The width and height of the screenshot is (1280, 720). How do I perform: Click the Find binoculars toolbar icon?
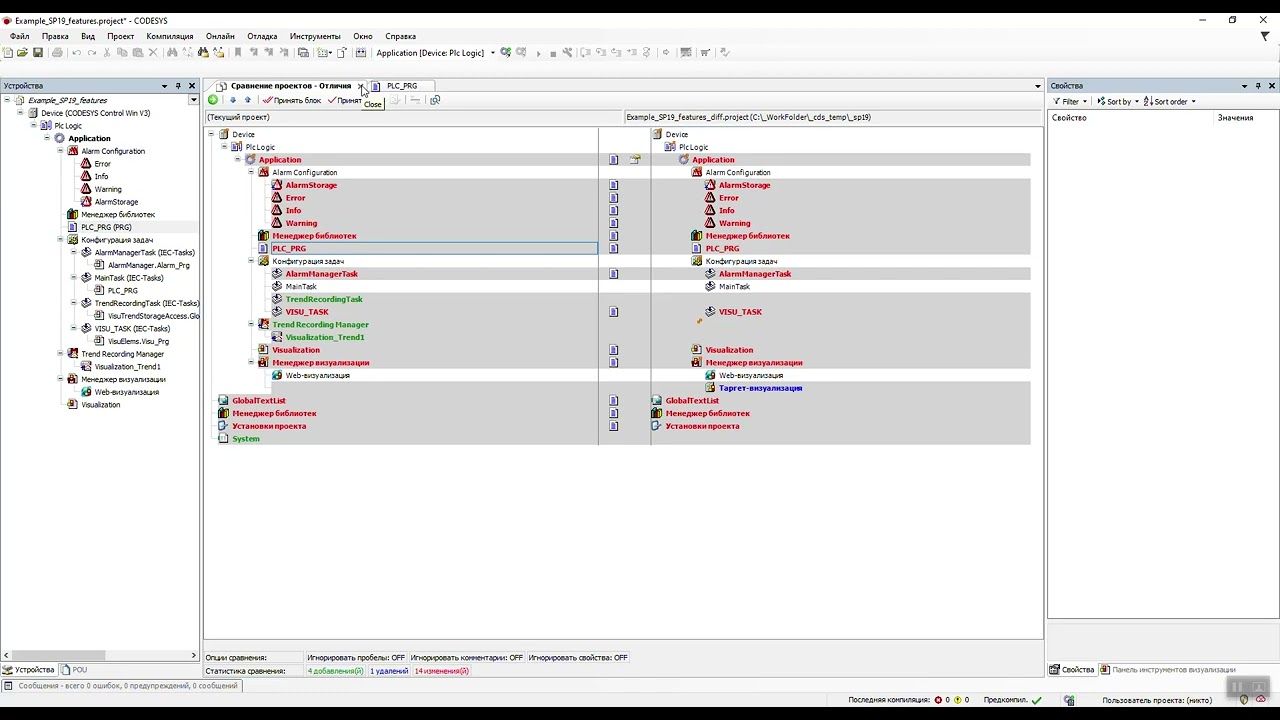172,53
